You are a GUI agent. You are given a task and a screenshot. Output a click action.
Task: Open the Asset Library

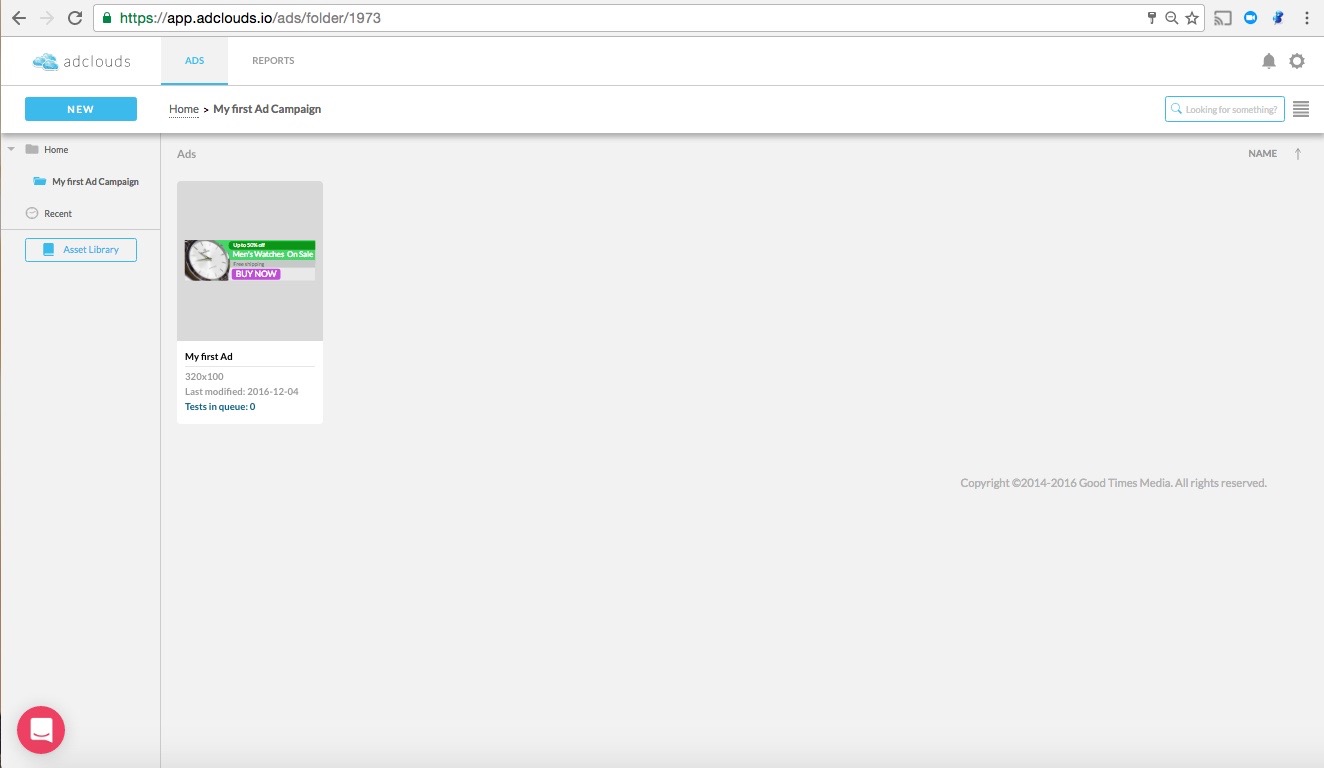click(81, 250)
